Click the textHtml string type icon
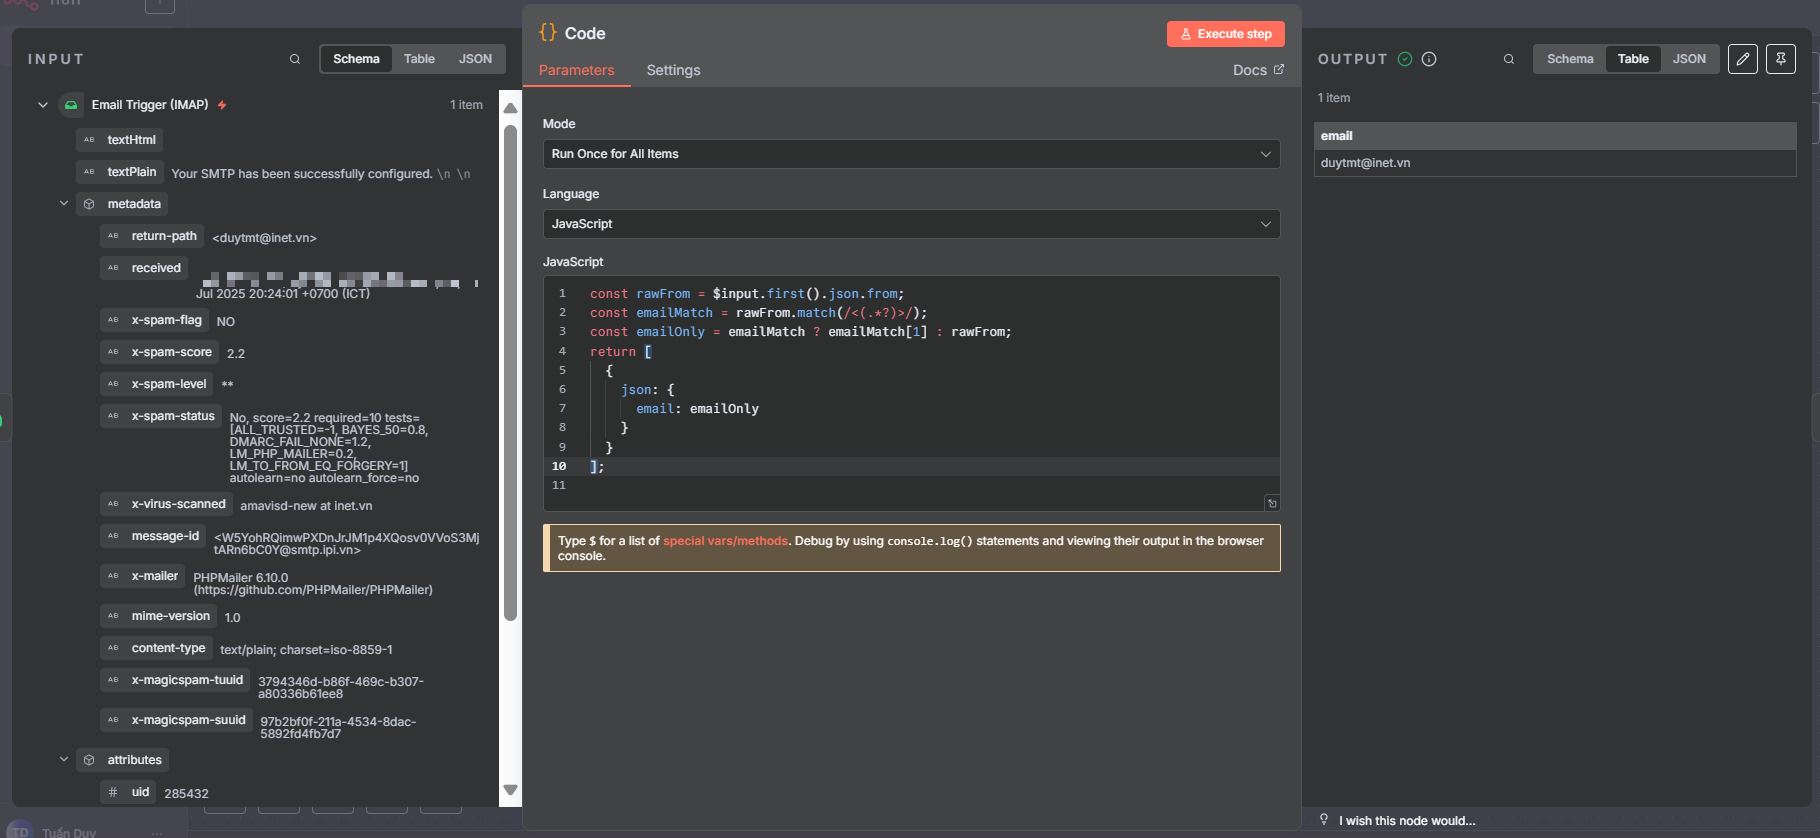Image resolution: width=1820 pixels, height=838 pixels. click(89, 140)
